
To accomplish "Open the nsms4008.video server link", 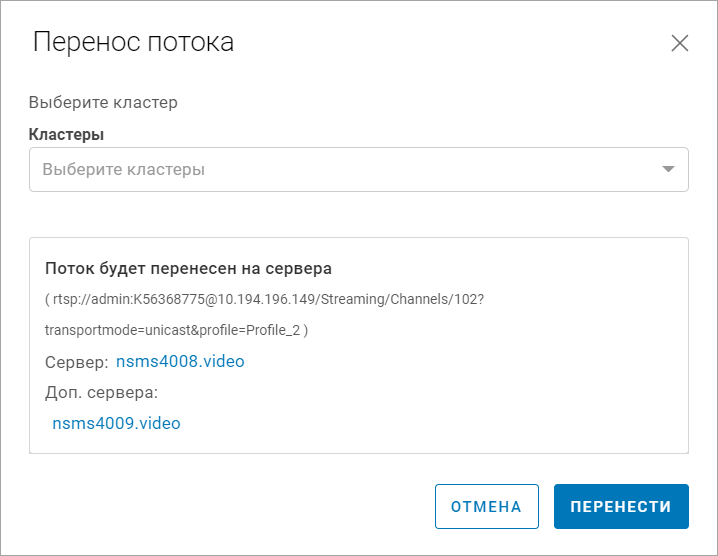I will [180, 361].
